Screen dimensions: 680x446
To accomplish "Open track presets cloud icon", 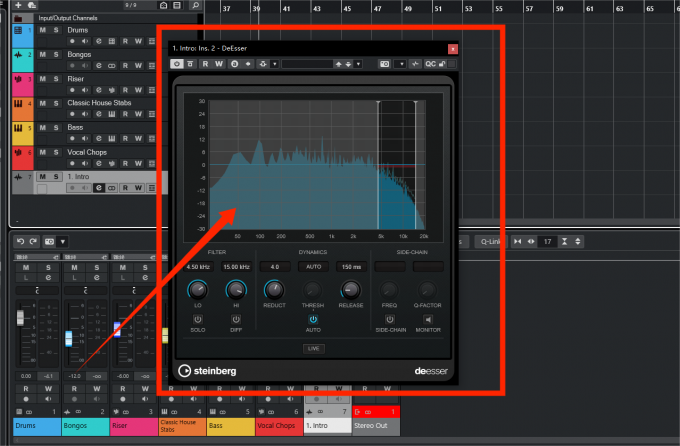I will pos(32,5).
